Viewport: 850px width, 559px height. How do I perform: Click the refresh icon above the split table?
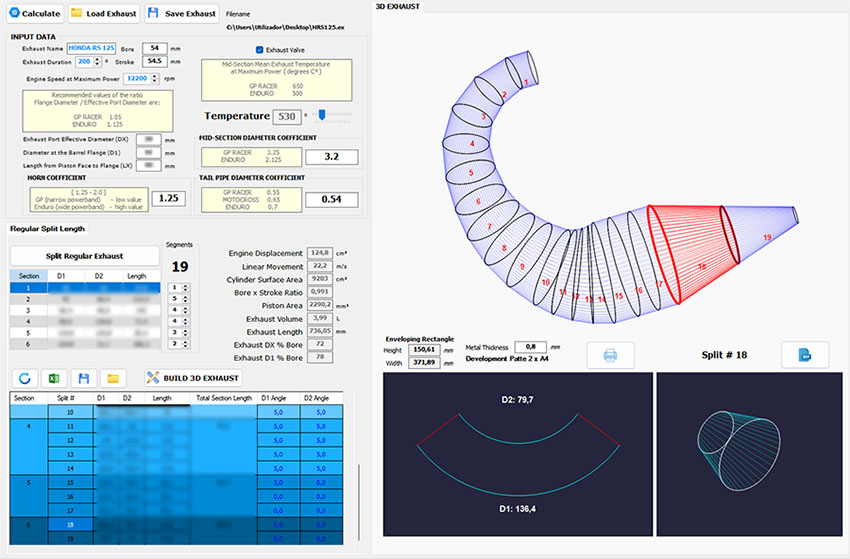23,378
